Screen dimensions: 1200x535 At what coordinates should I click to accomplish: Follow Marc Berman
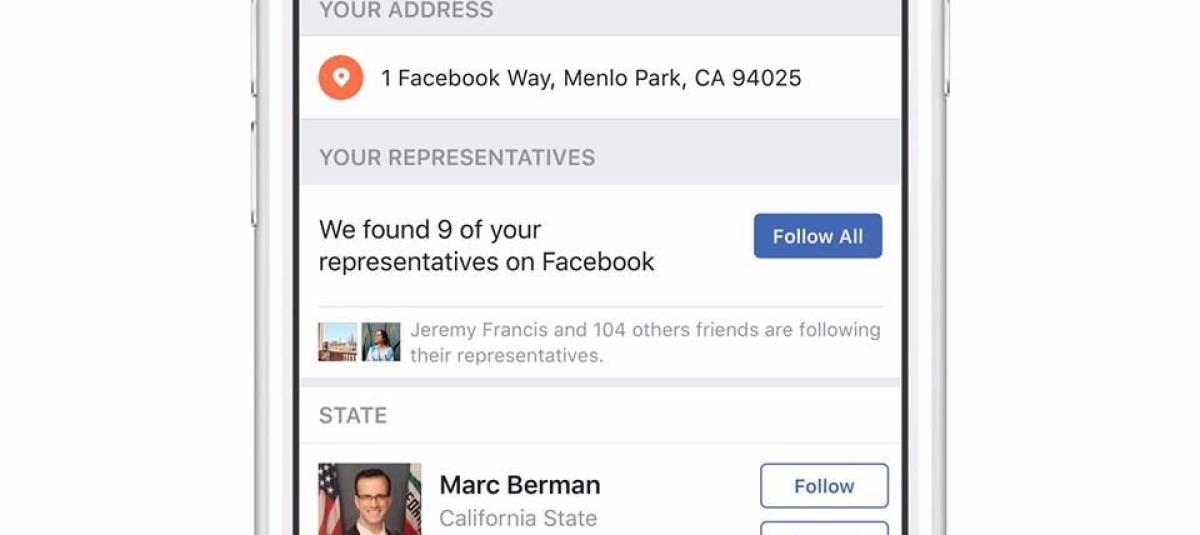(x=824, y=486)
